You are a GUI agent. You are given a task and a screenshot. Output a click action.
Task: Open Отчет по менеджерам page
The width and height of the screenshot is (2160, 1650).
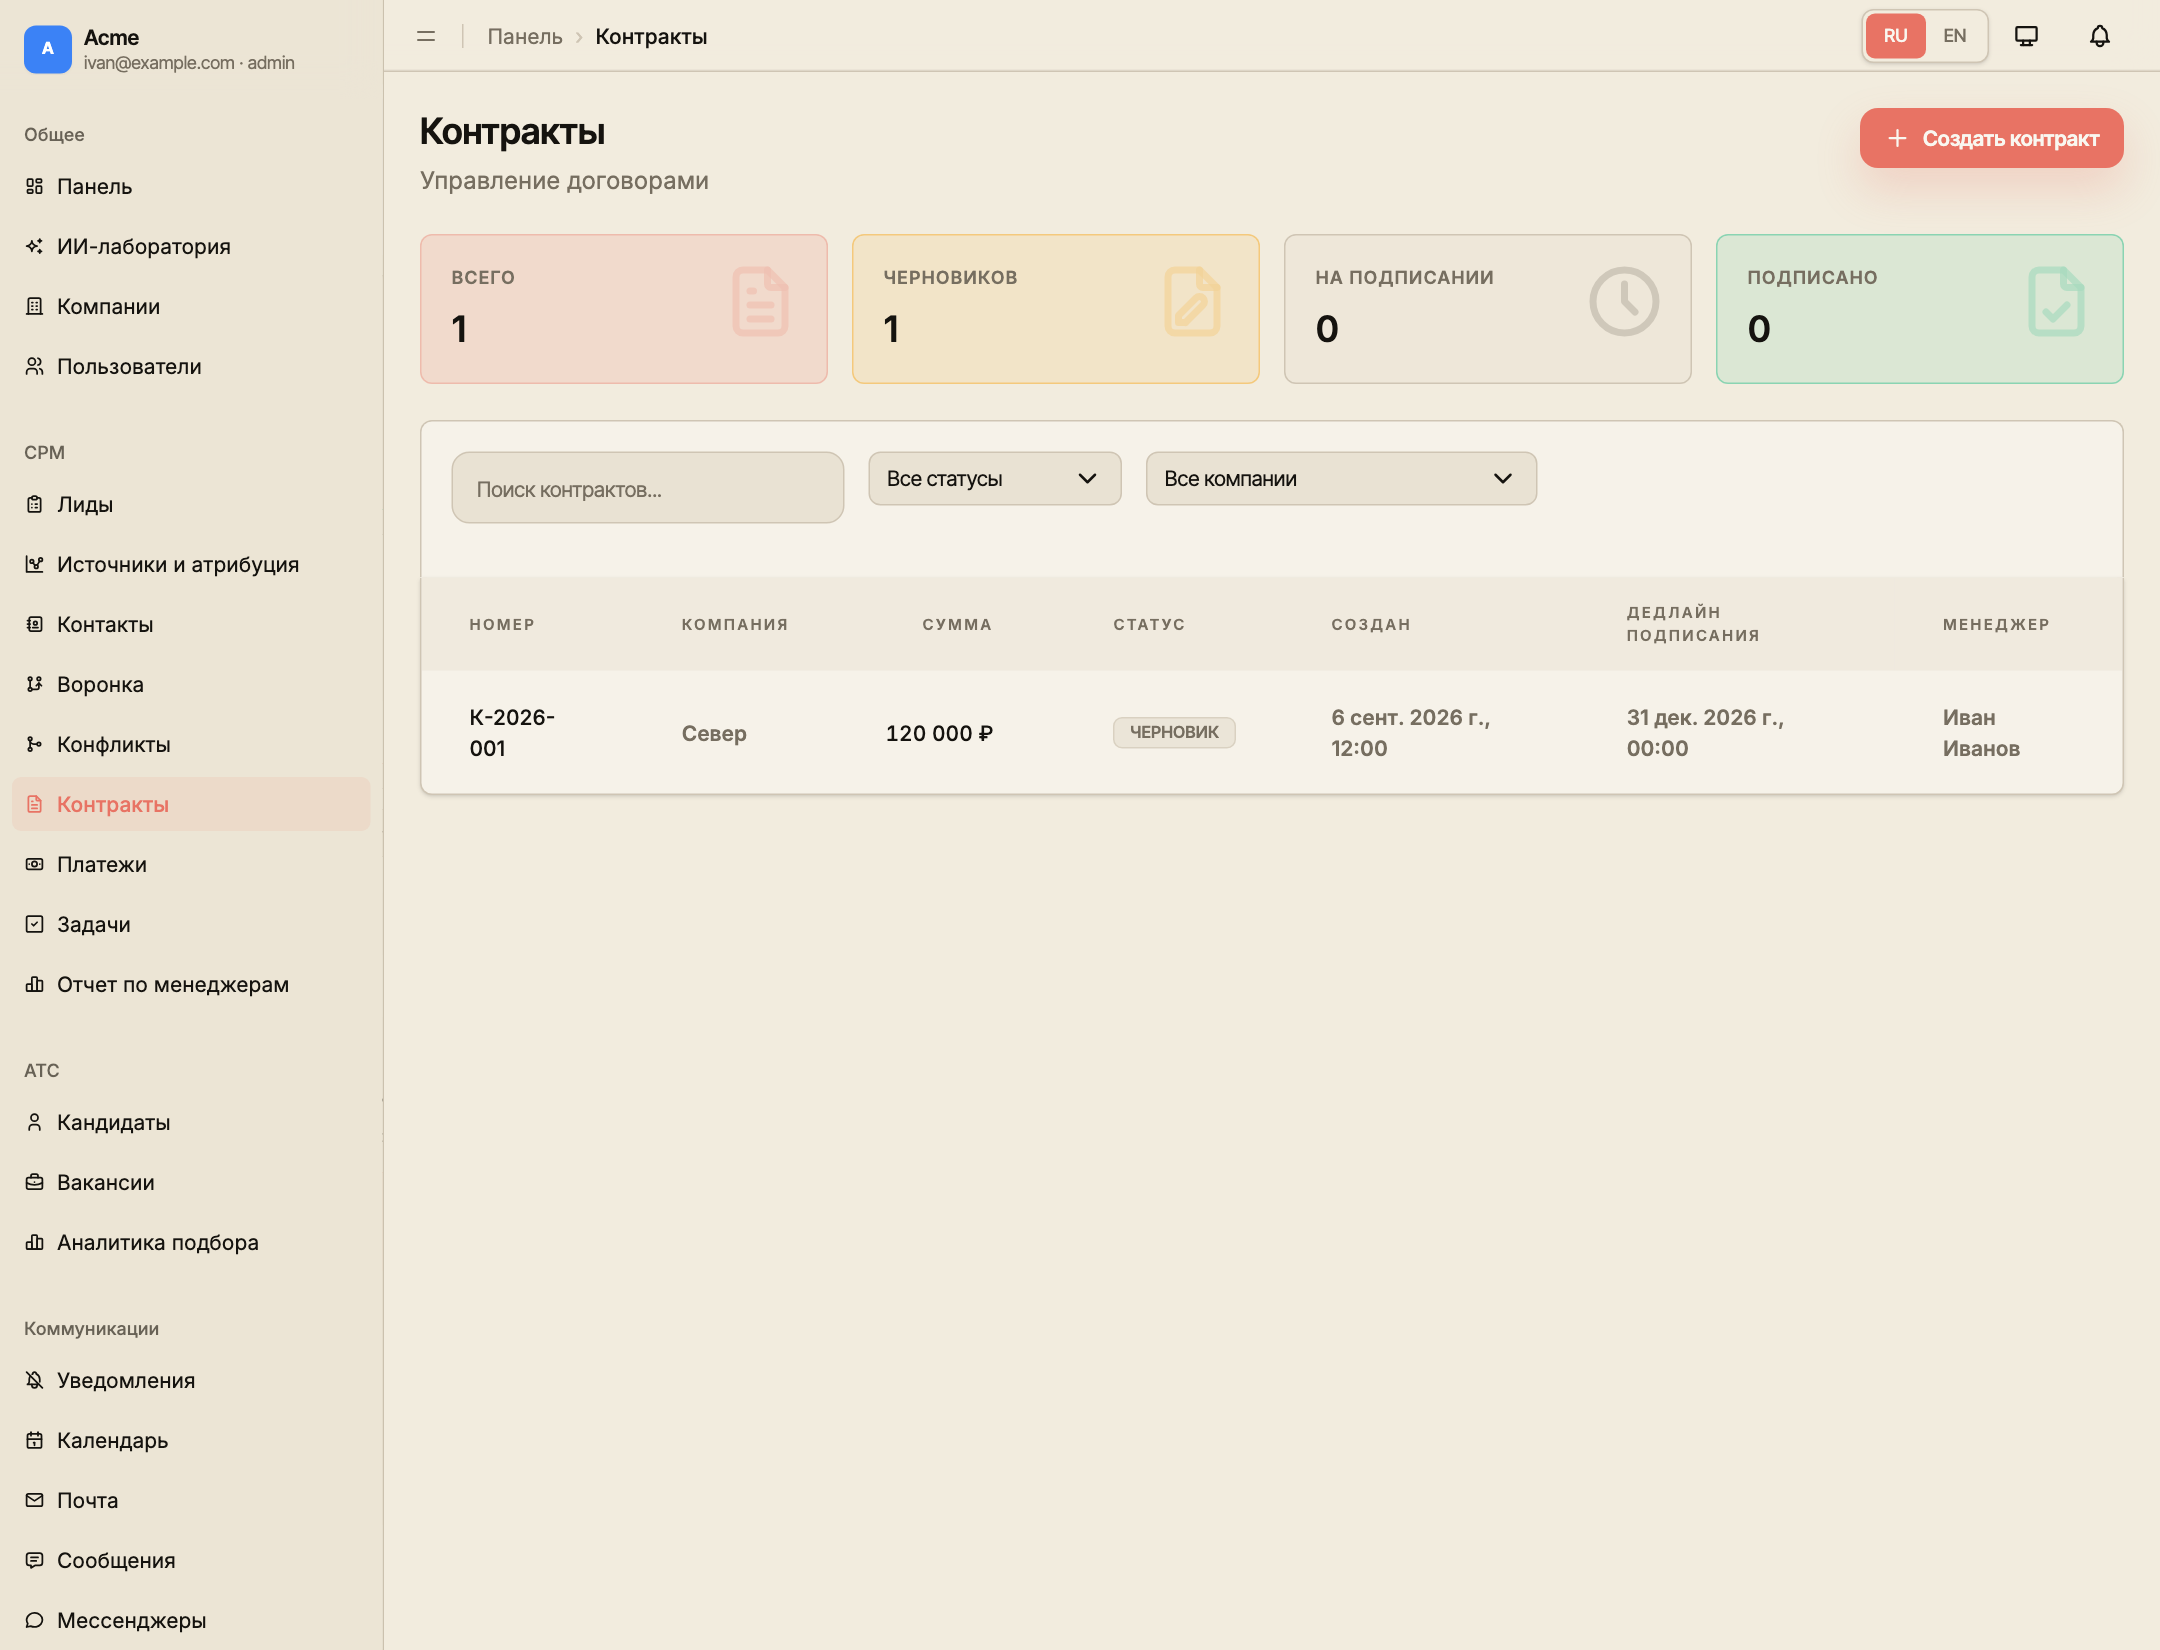click(x=191, y=984)
